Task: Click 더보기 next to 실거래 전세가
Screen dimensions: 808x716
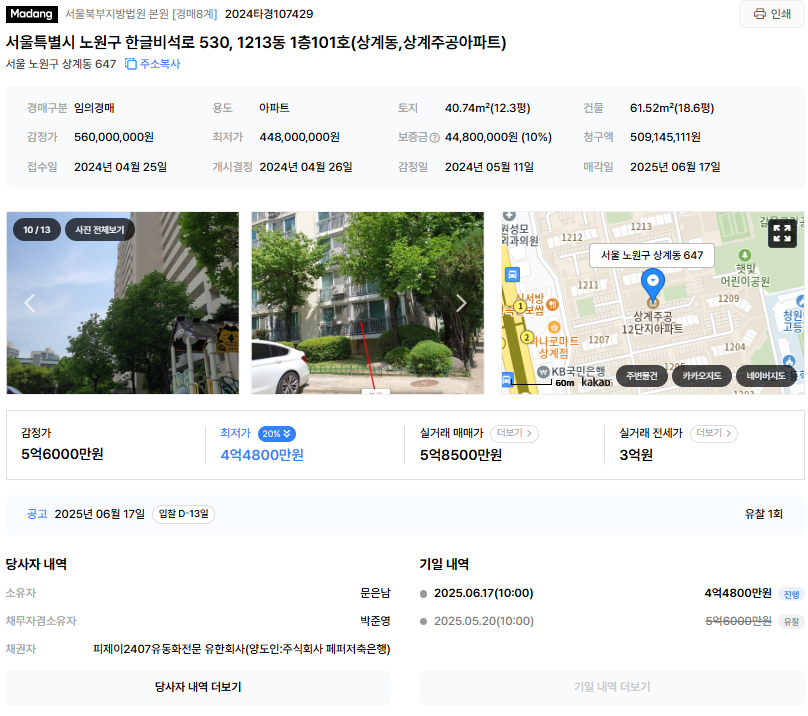Action: coord(714,434)
